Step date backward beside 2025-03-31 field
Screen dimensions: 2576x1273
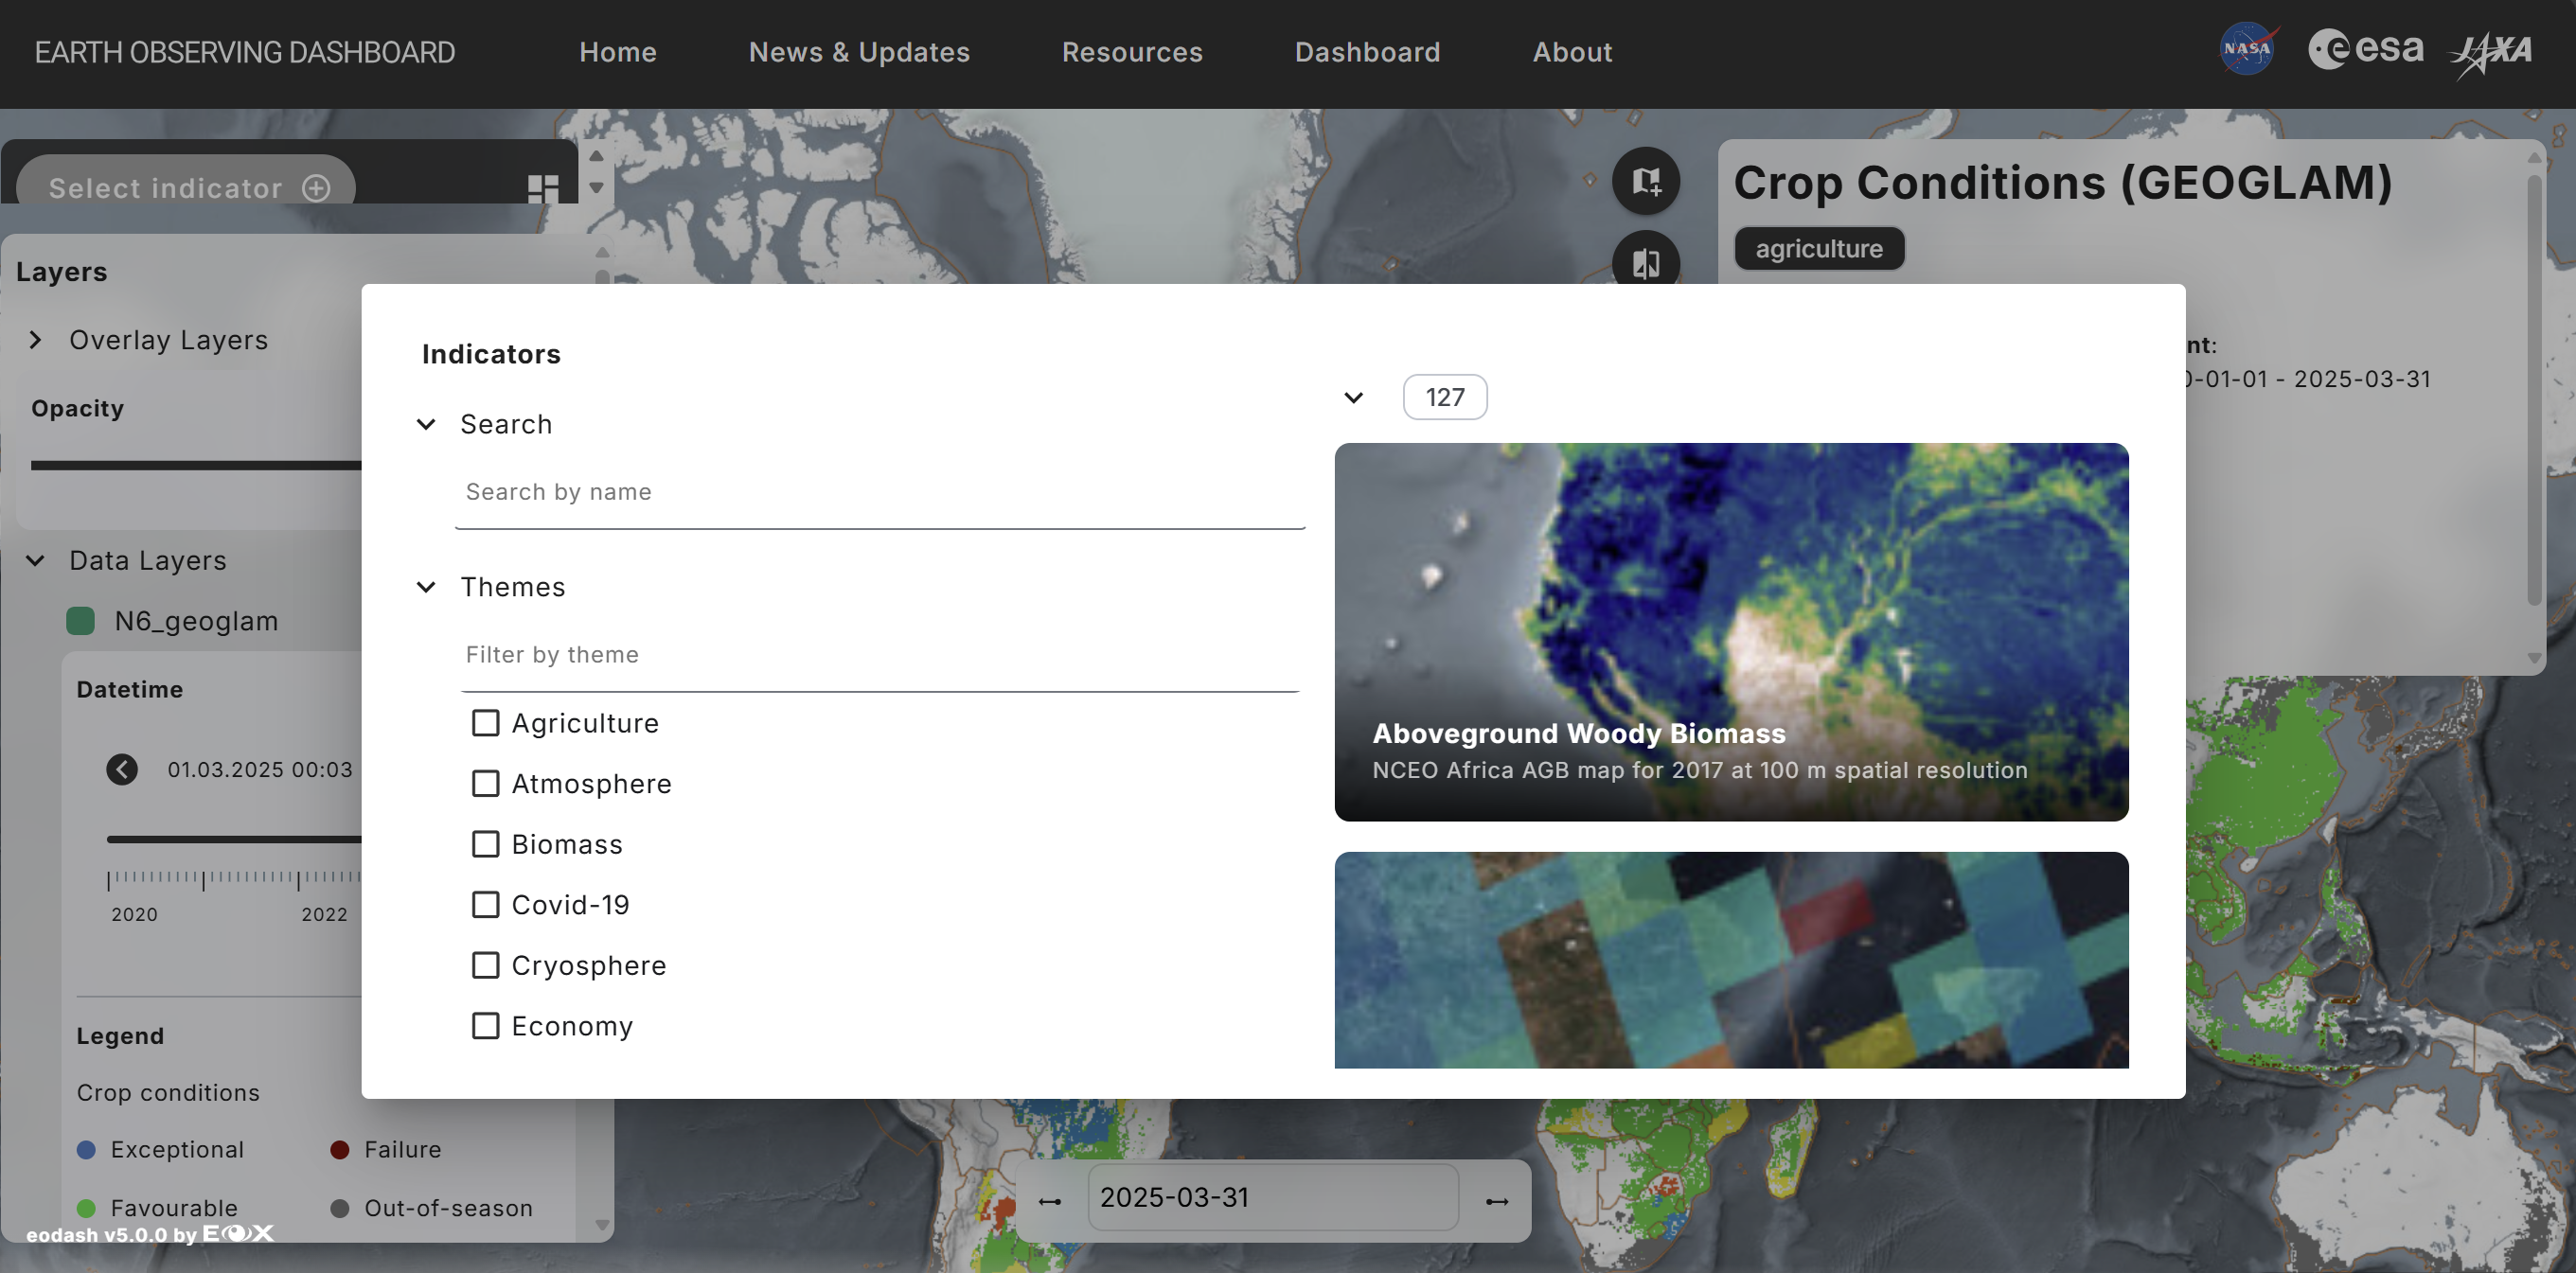point(1050,1201)
